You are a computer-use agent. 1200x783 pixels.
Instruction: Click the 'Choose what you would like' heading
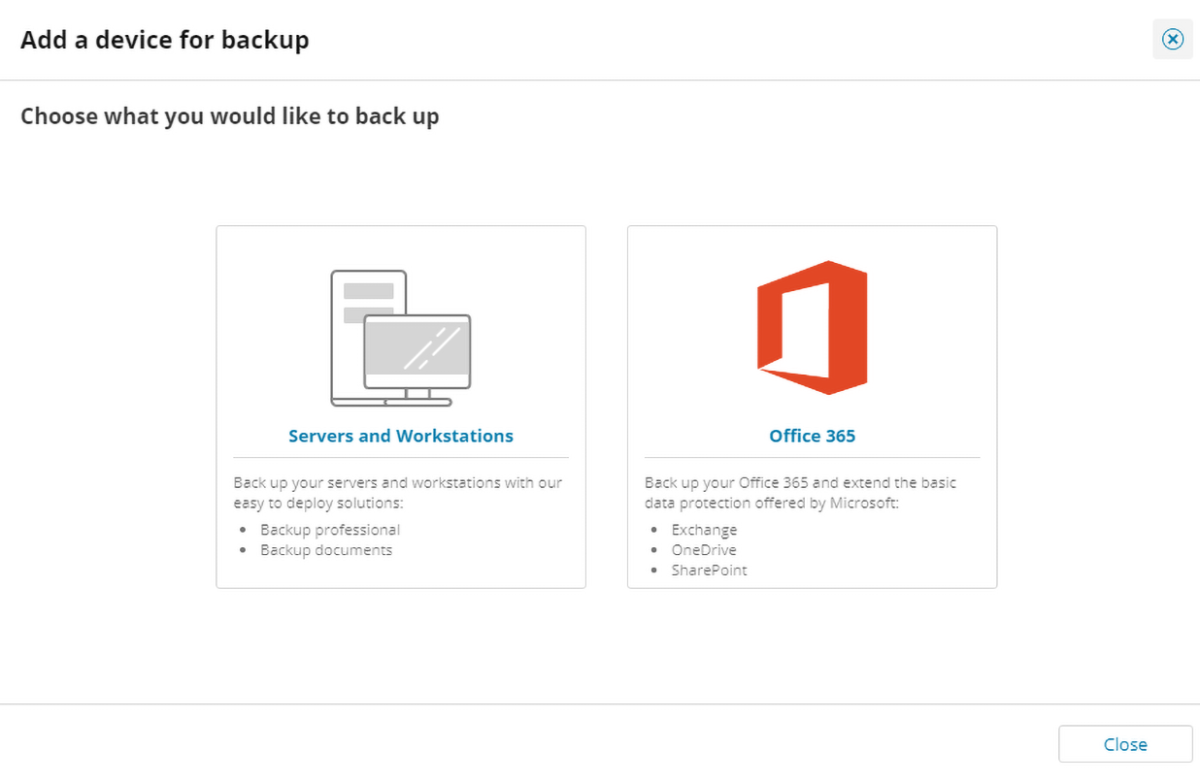pyautogui.click(x=230, y=116)
